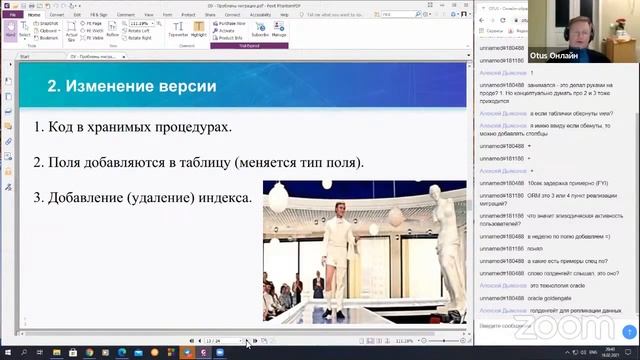This screenshot has width=640, height=360.
Task: Adjust the status bar zoom slider
Action: click(x=444, y=341)
